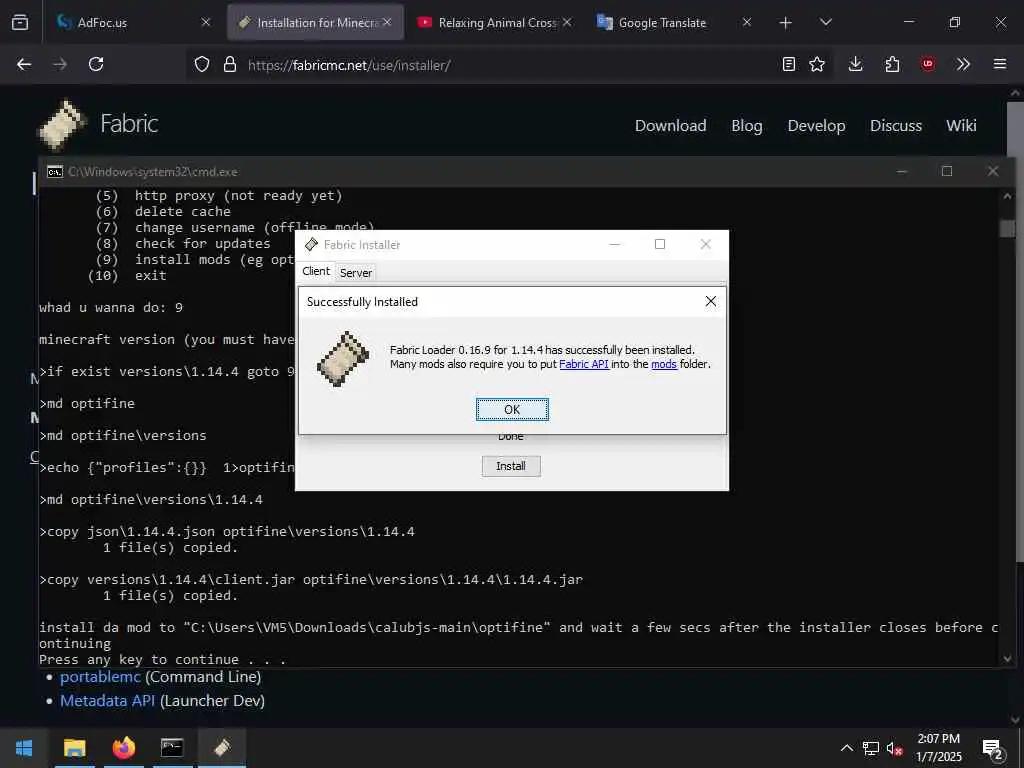
Task: Click the browser page vertical scrollbar
Action: (1015, 330)
